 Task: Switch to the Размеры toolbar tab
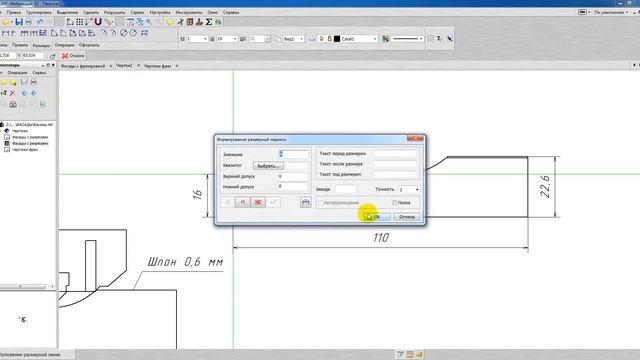pyautogui.click(x=41, y=45)
